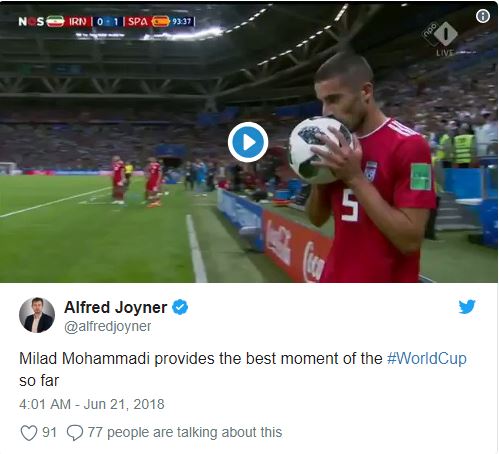View 77 people are talking about this

click(185, 432)
